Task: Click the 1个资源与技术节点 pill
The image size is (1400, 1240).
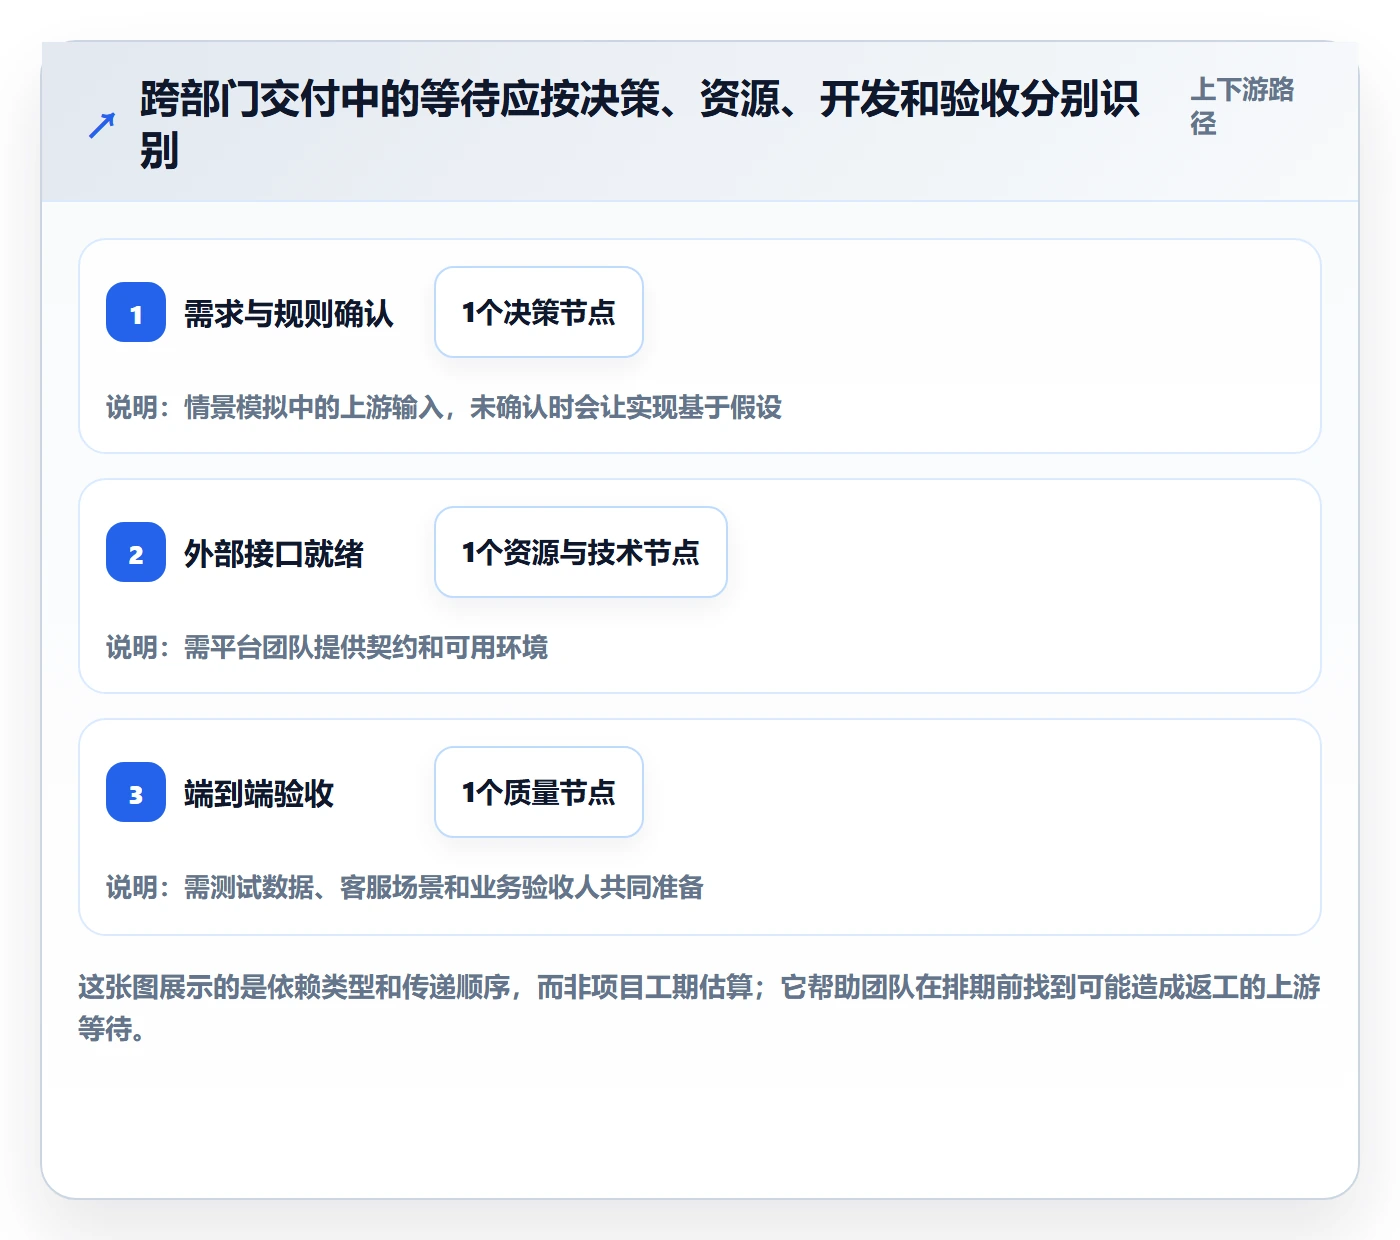Action: (581, 552)
